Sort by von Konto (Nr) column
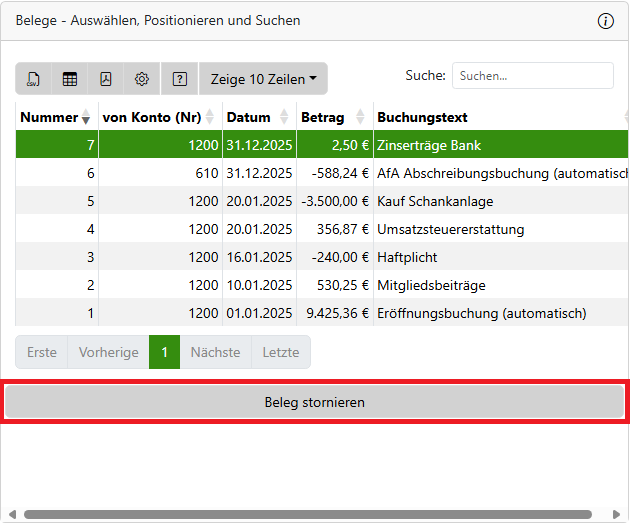This screenshot has width=630, height=523. tap(210, 118)
